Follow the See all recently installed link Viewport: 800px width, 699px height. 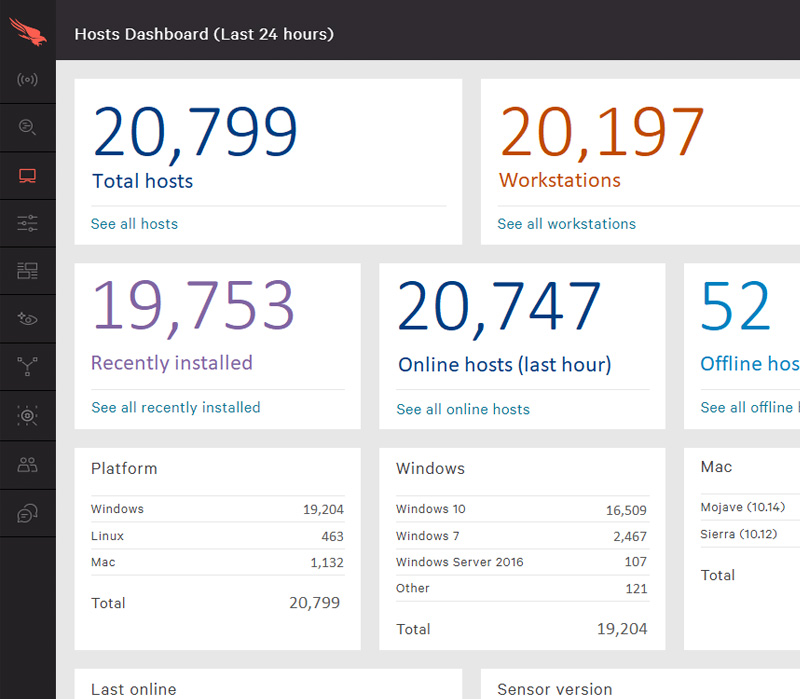(x=176, y=408)
